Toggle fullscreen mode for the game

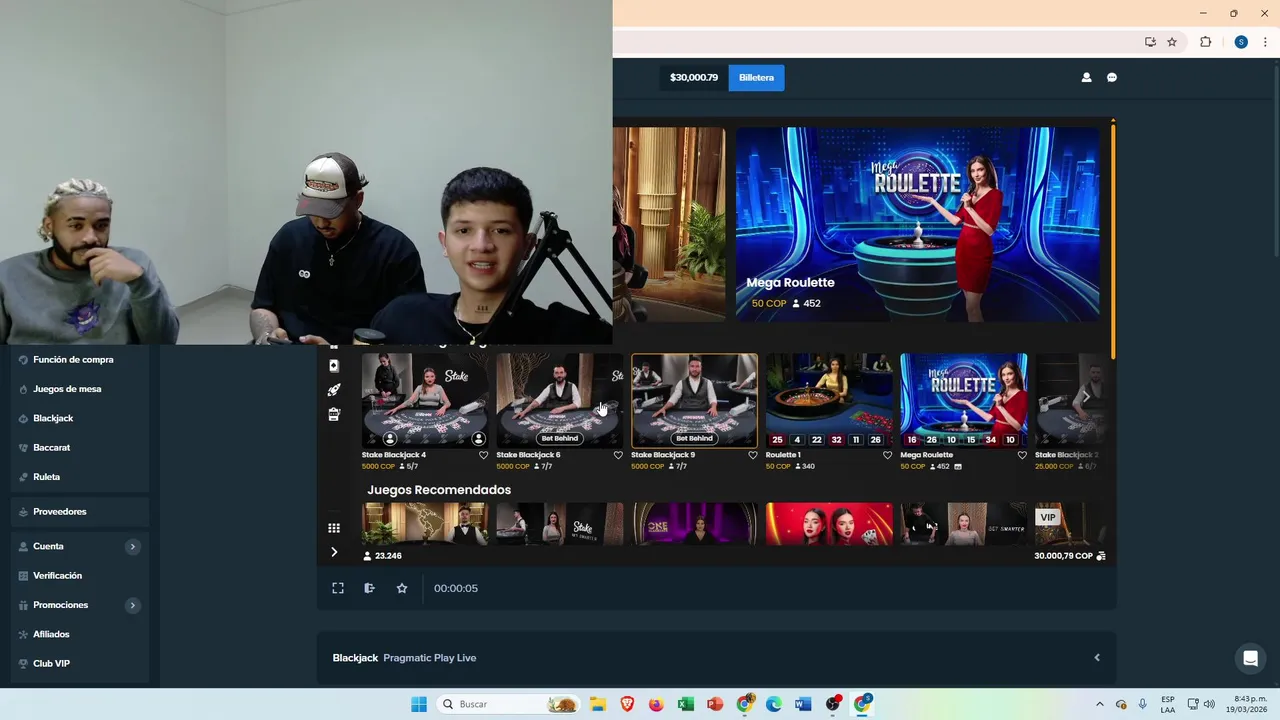338,588
